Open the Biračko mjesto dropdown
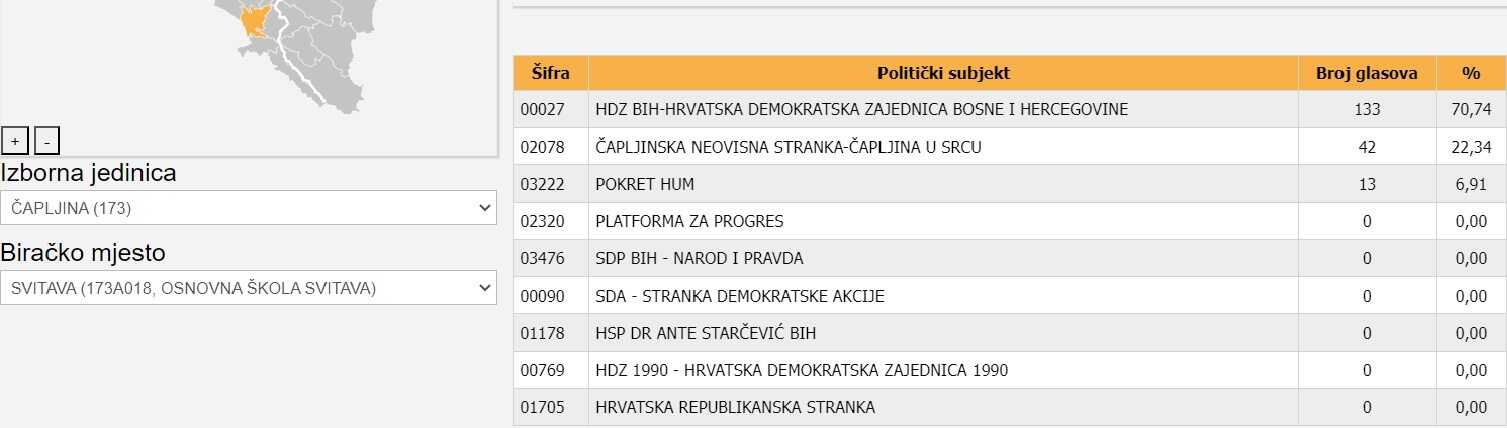 pos(248,289)
